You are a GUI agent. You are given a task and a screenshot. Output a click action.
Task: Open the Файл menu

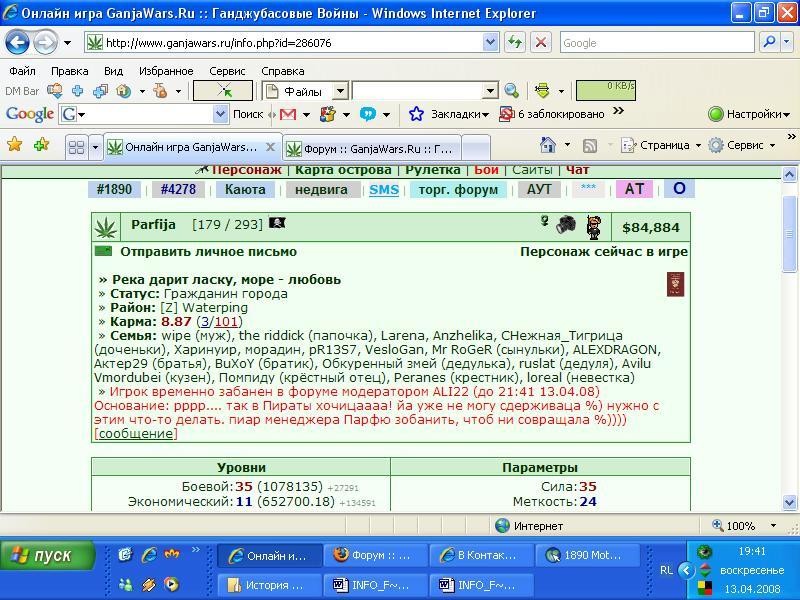22,71
